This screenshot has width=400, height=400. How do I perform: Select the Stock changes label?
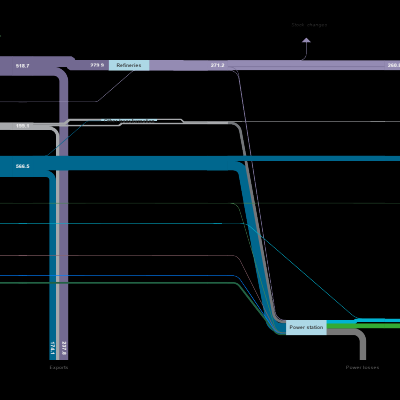click(309, 25)
